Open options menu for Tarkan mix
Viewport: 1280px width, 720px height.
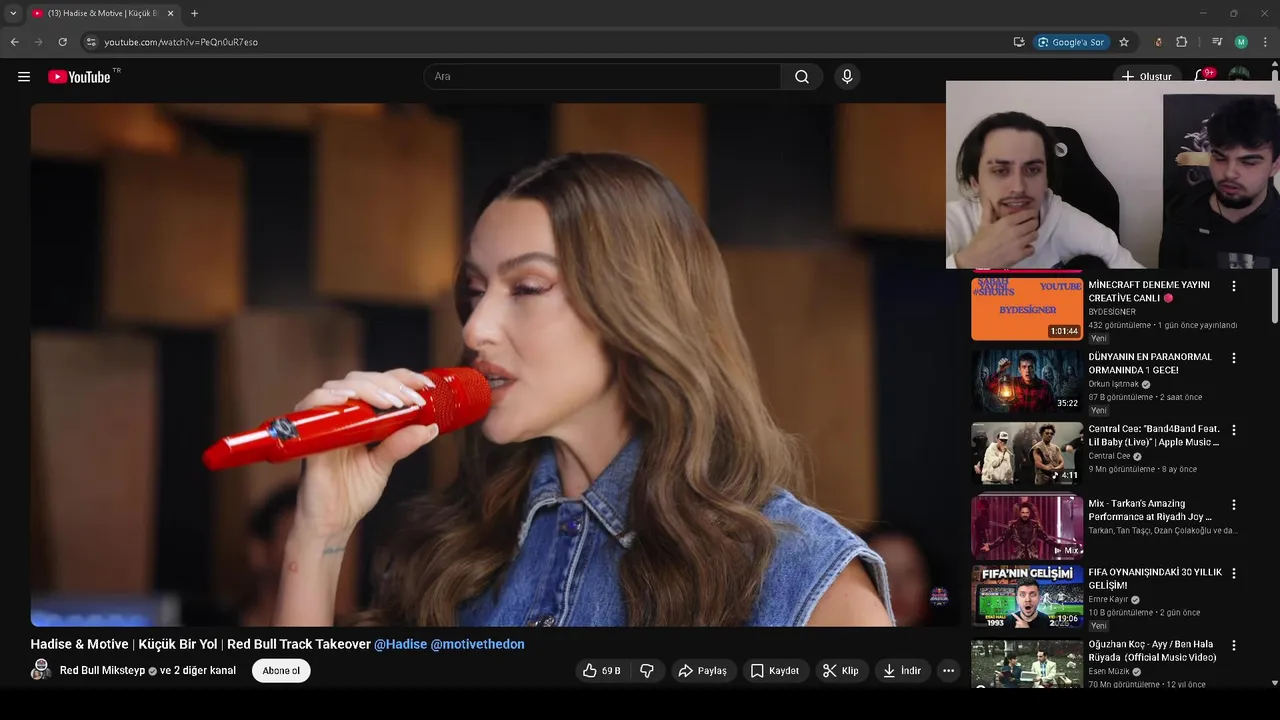click(1233, 505)
